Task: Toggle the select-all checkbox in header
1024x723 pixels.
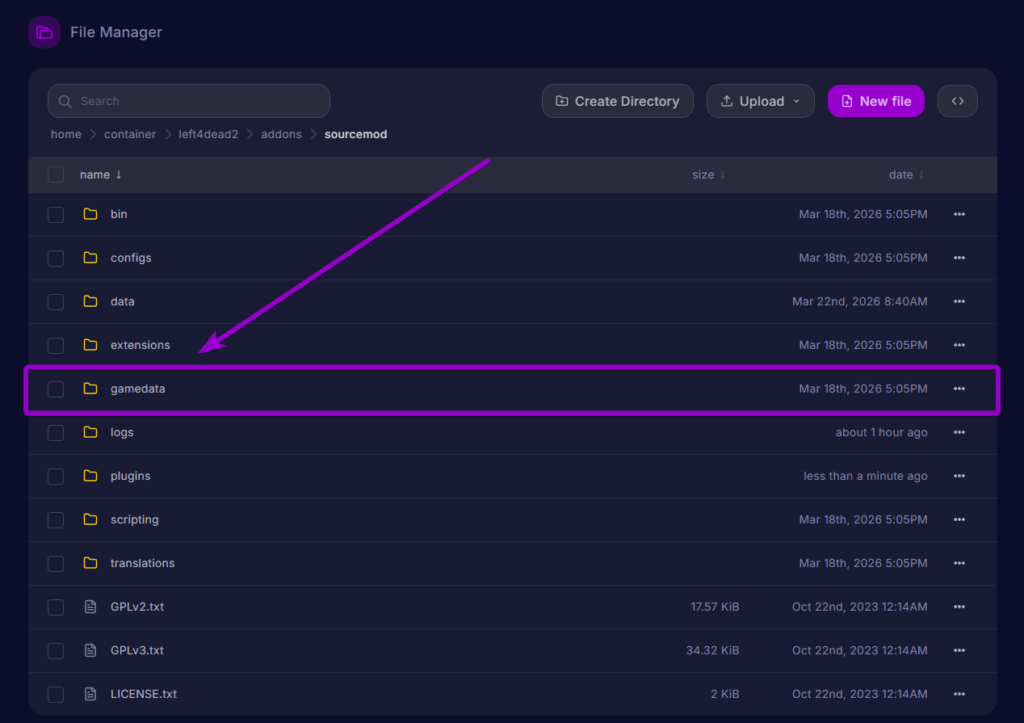Action: point(56,175)
